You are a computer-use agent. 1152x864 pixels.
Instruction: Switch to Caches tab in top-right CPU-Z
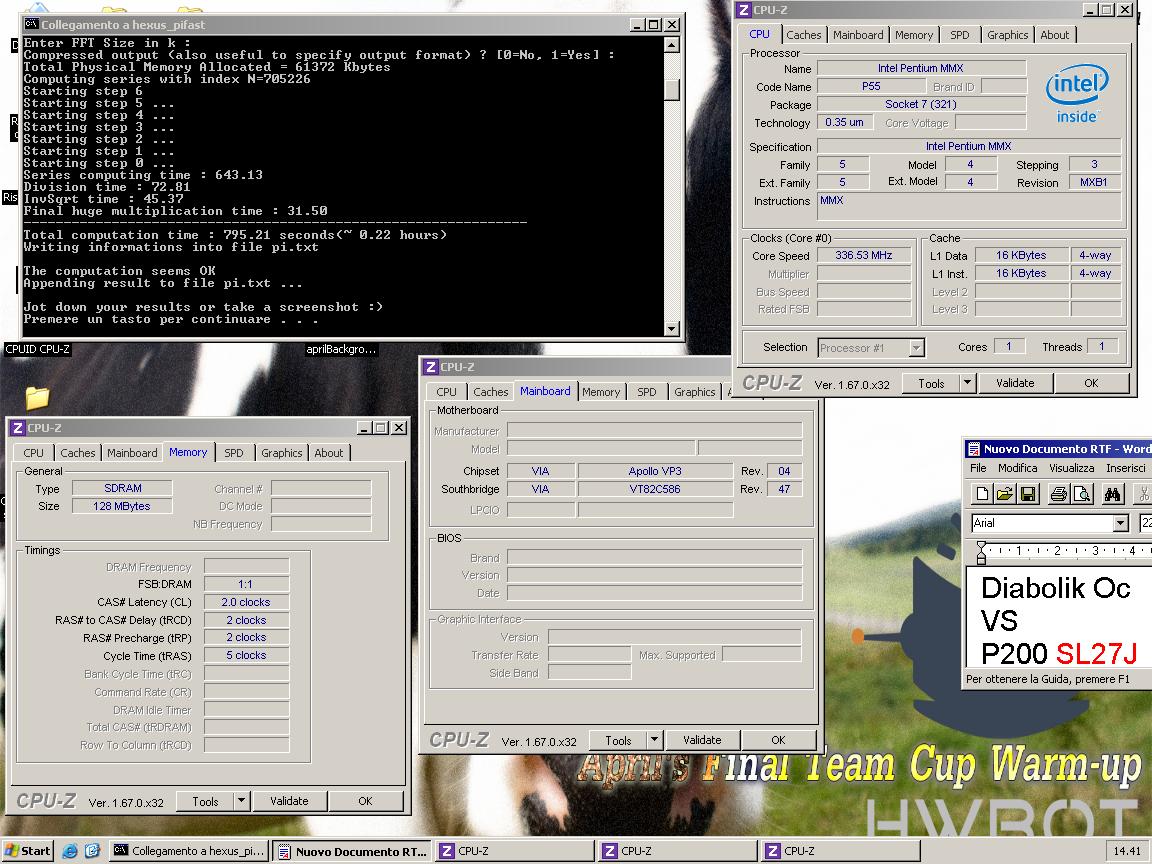tap(804, 35)
